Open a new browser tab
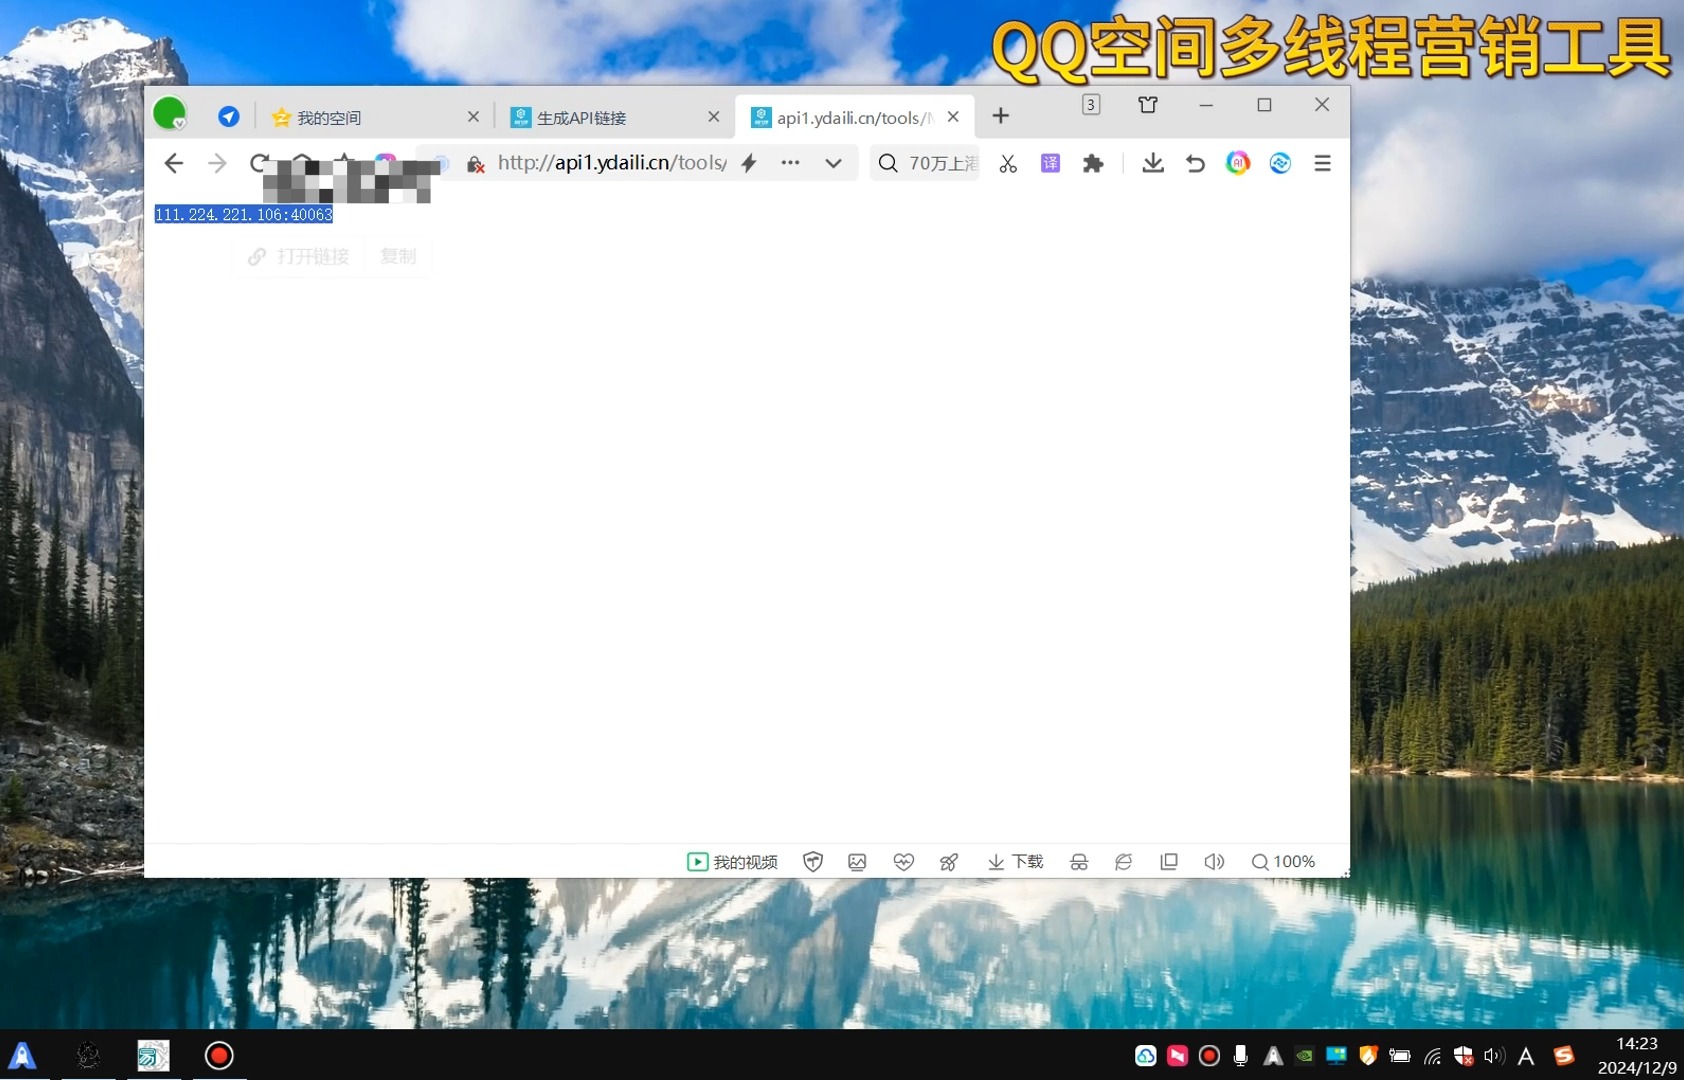1684x1080 pixels. (1000, 116)
